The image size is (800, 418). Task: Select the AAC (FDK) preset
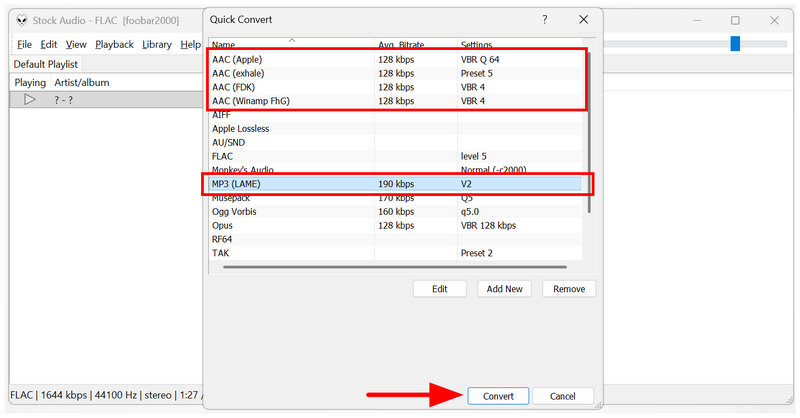click(x=395, y=87)
